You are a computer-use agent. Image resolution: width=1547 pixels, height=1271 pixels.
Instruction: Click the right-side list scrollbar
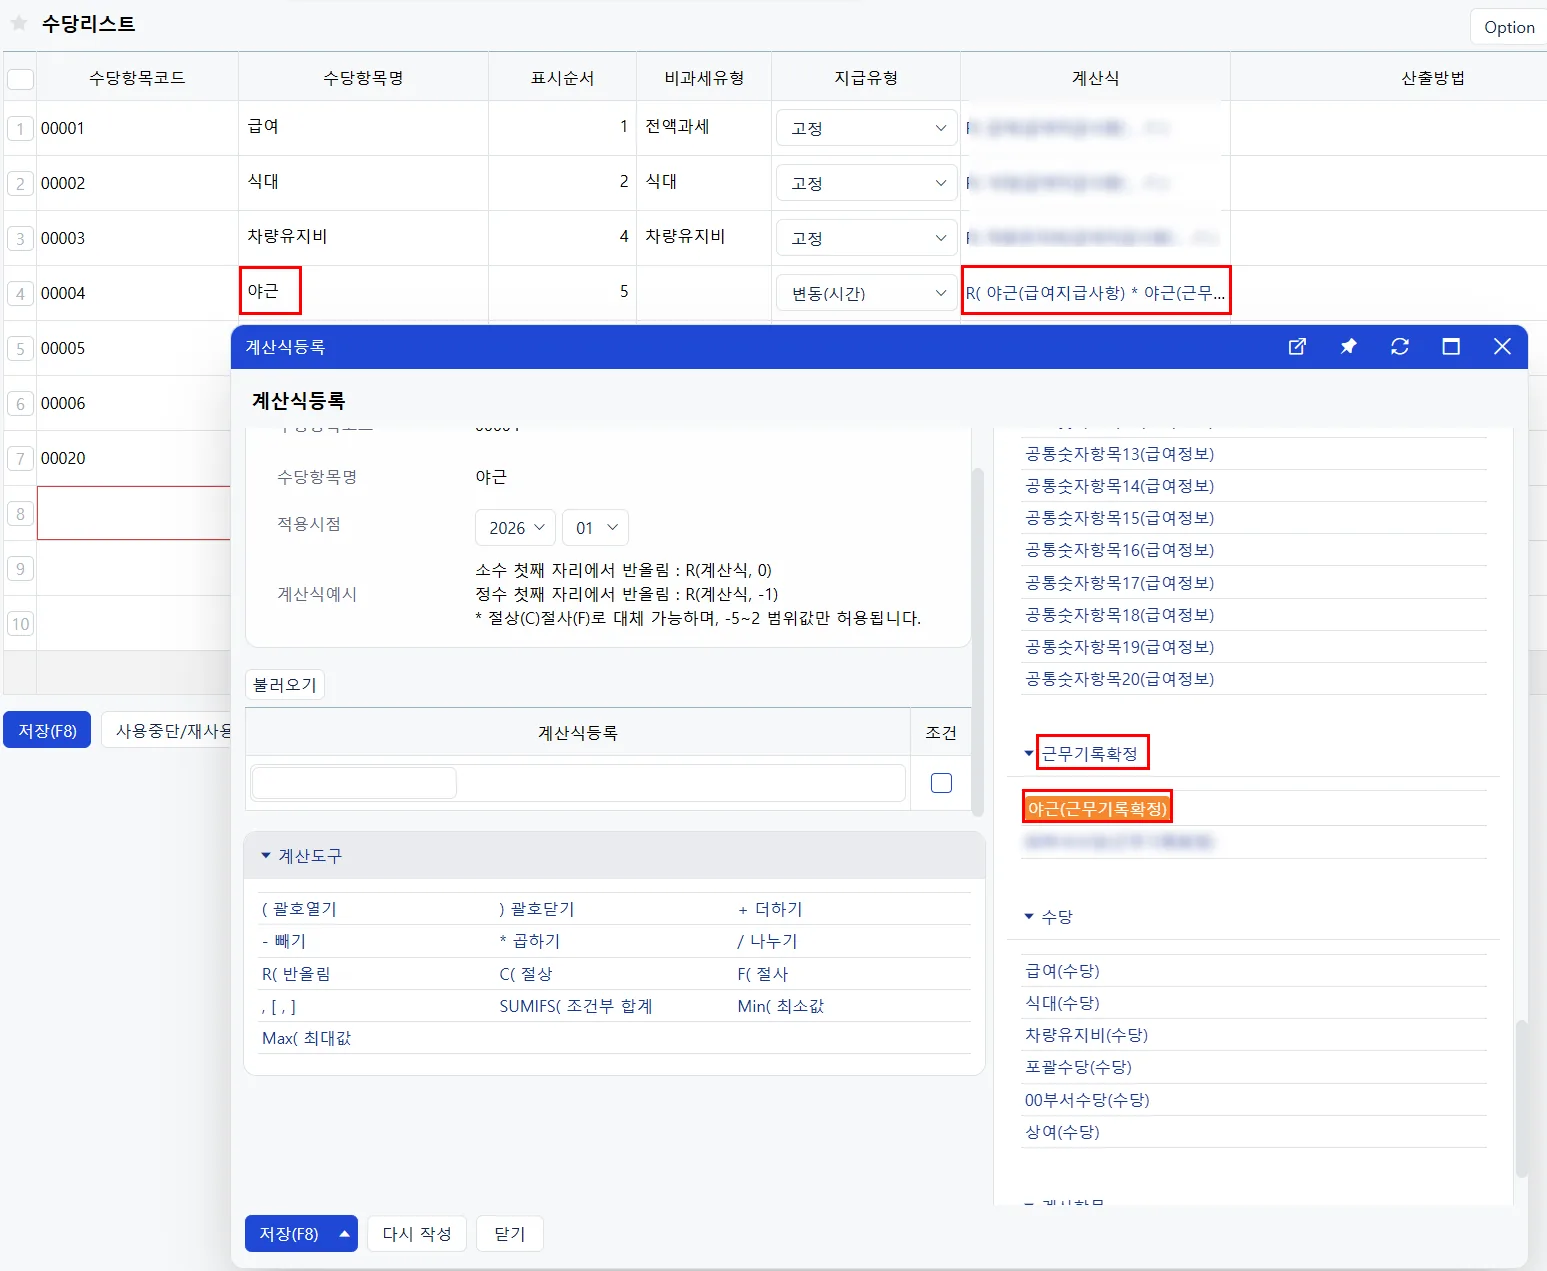coord(1522,1098)
